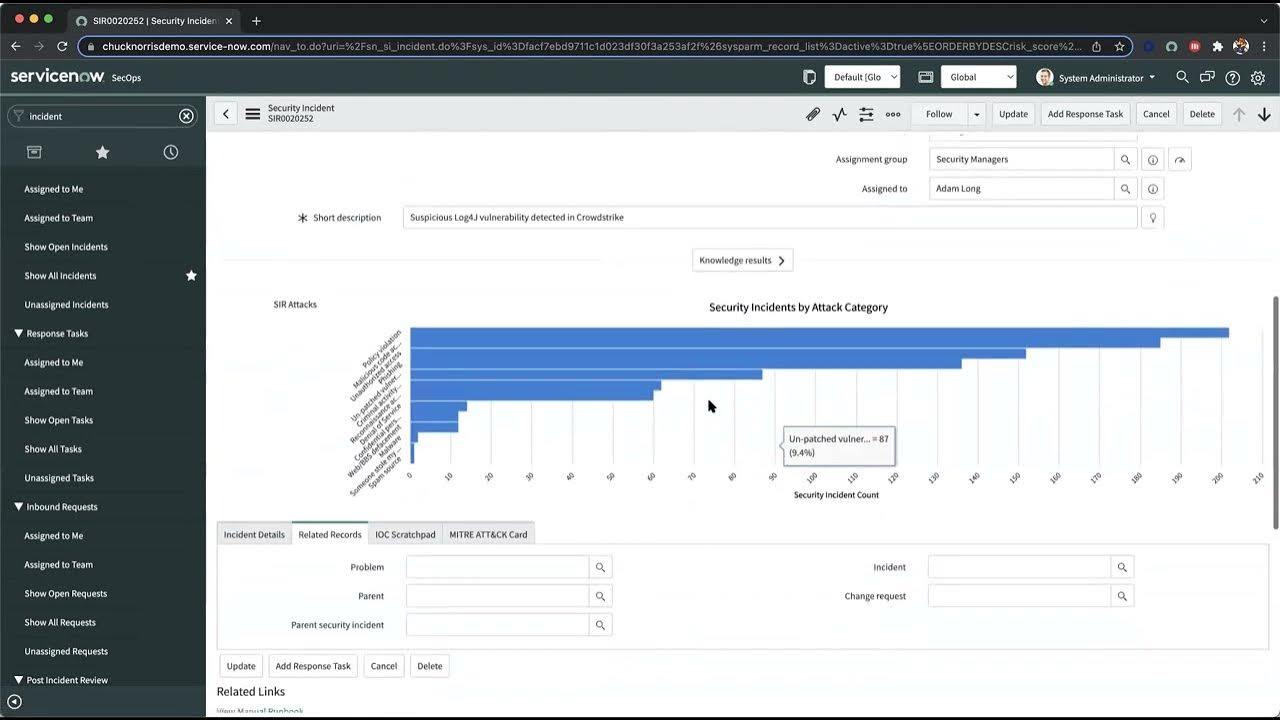Open System Administrator user menu
Image resolution: width=1280 pixels, height=720 pixels.
point(1096,77)
